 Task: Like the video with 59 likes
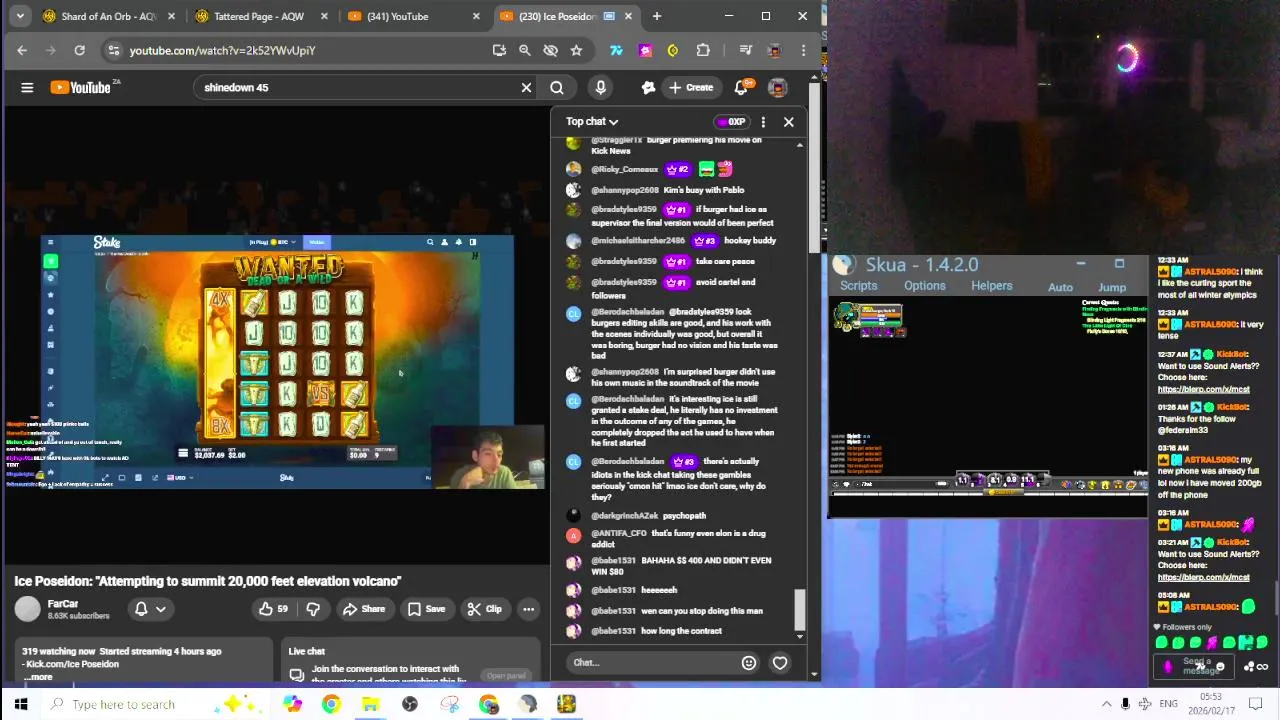tap(273, 609)
